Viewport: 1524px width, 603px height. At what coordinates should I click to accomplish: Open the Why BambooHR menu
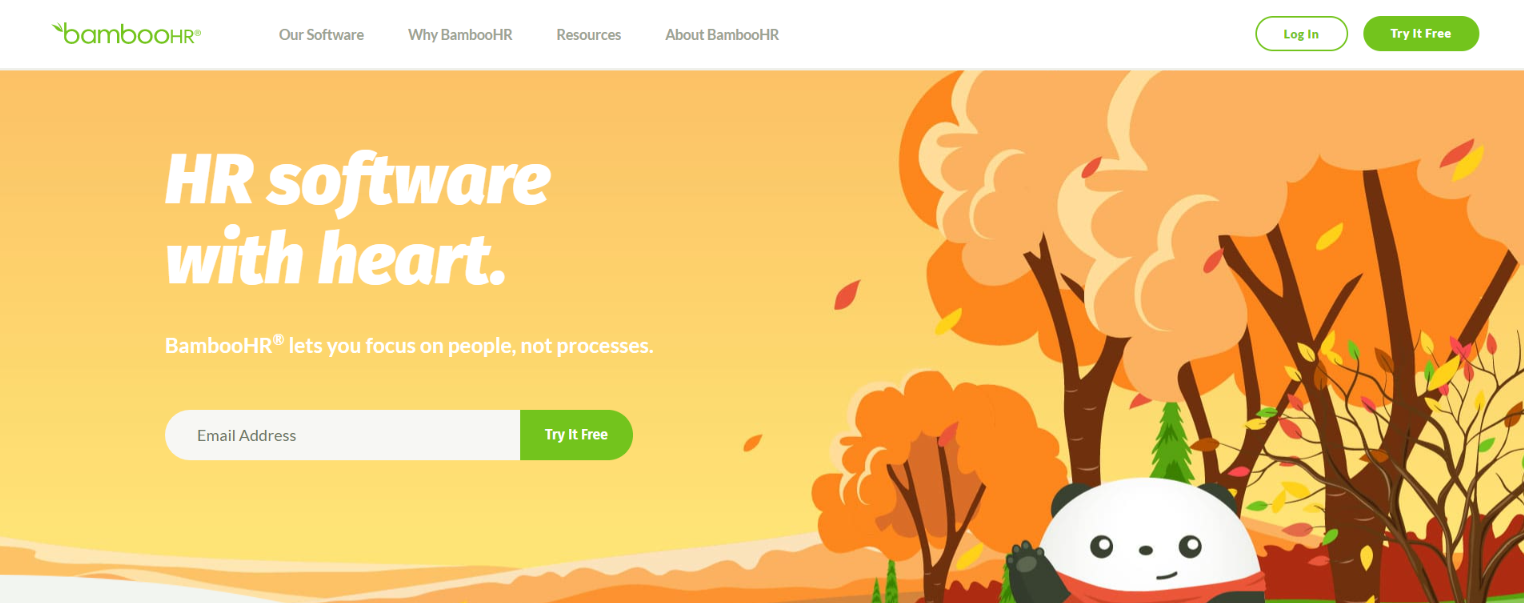pyautogui.click(x=460, y=34)
